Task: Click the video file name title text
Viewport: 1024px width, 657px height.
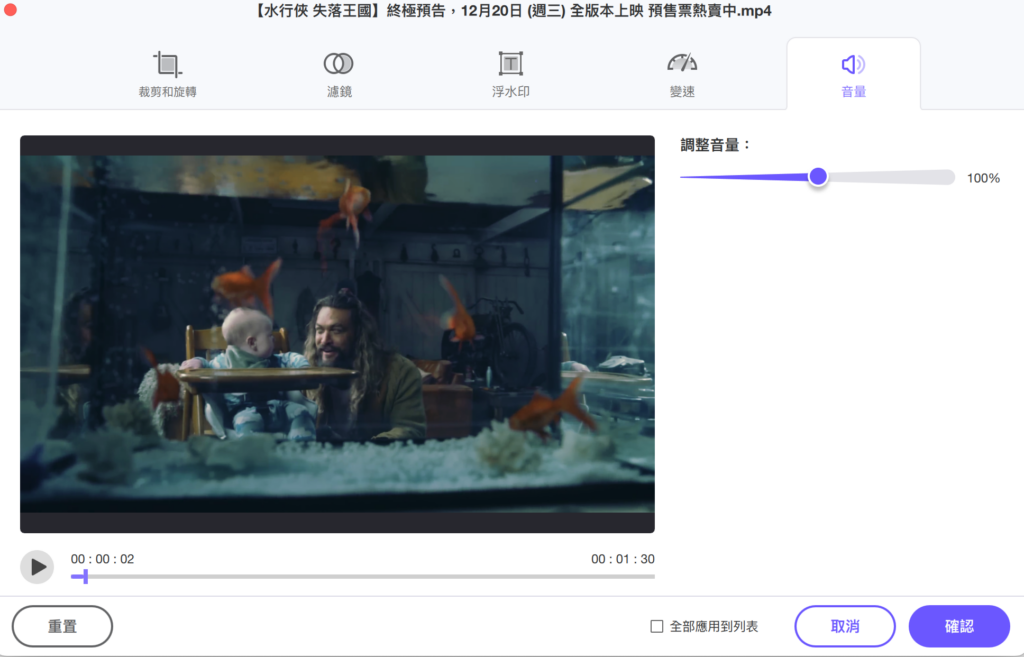Action: [x=513, y=11]
